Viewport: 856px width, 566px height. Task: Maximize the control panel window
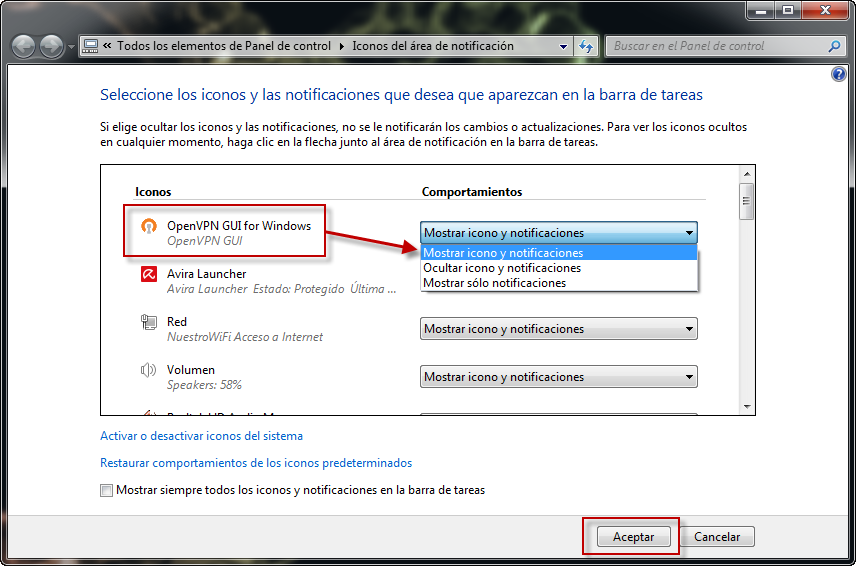point(788,9)
